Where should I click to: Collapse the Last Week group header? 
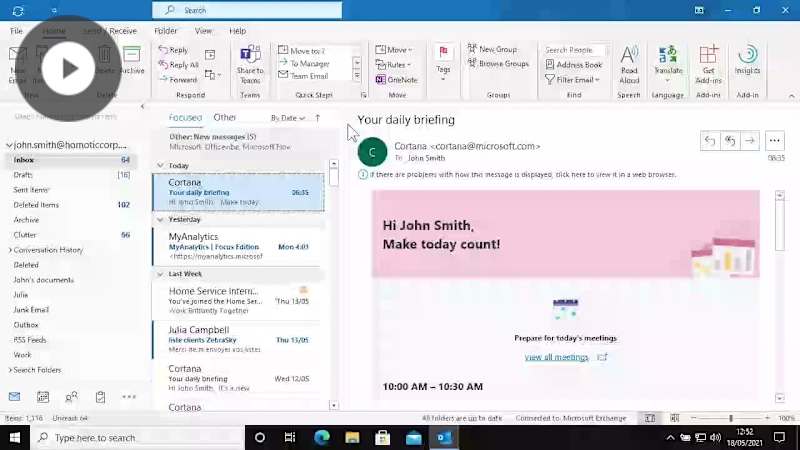click(160, 274)
